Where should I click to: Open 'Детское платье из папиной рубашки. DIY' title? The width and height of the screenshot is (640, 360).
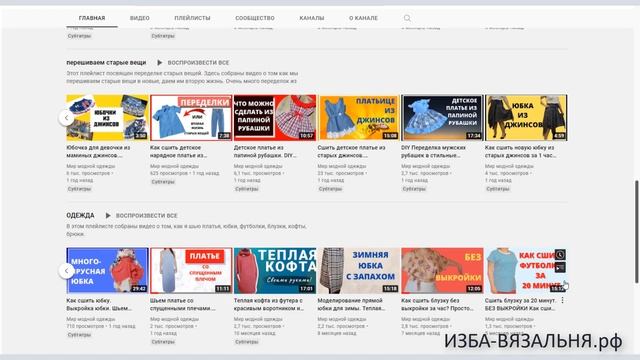point(265,151)
